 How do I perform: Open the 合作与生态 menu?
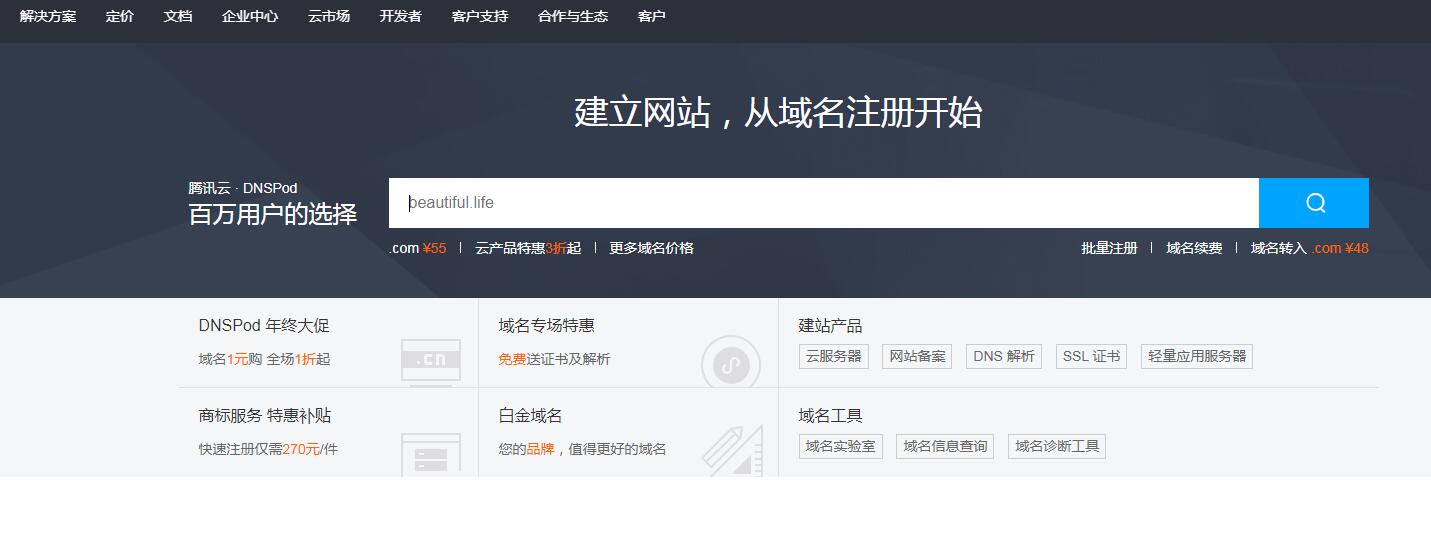[573, 16]
